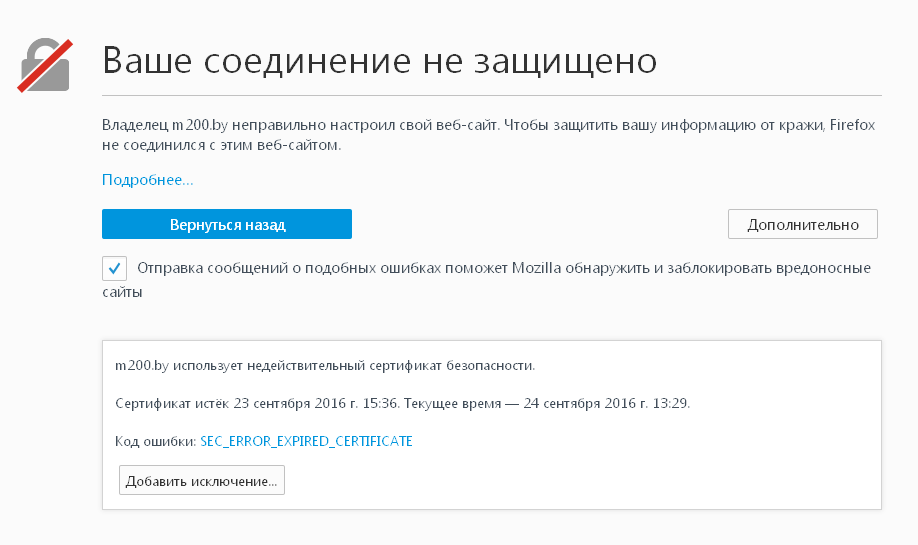The image size is (918, 545).
Task: Click the word "Mozilla" in the checkbox label
Action: [536, 268]
